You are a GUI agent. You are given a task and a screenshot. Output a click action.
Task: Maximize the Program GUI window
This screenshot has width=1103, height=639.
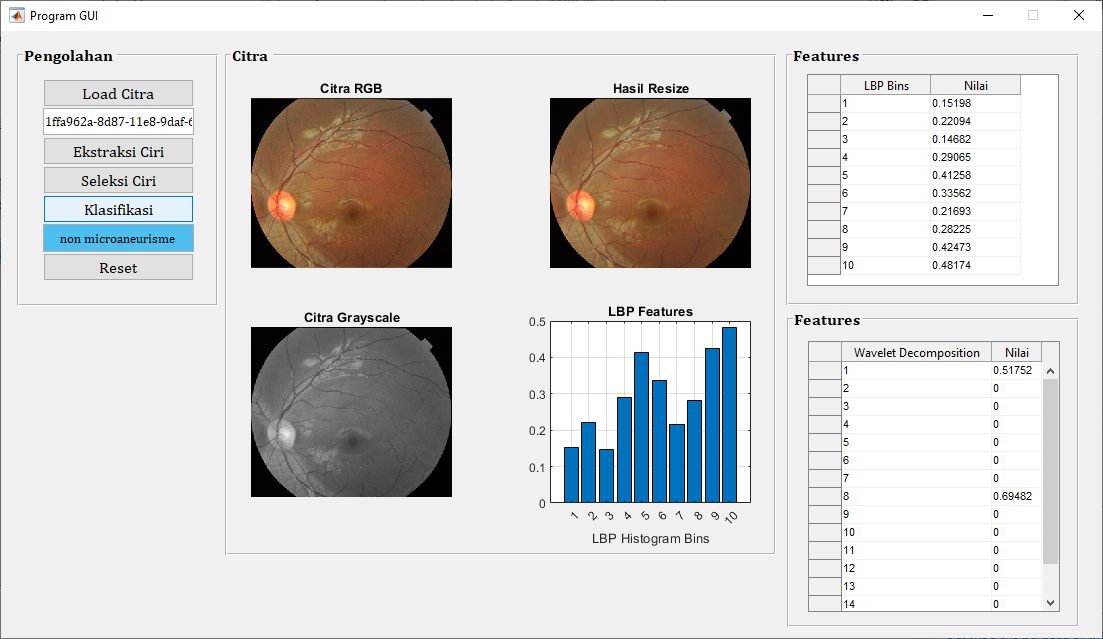pos(1033,16)
